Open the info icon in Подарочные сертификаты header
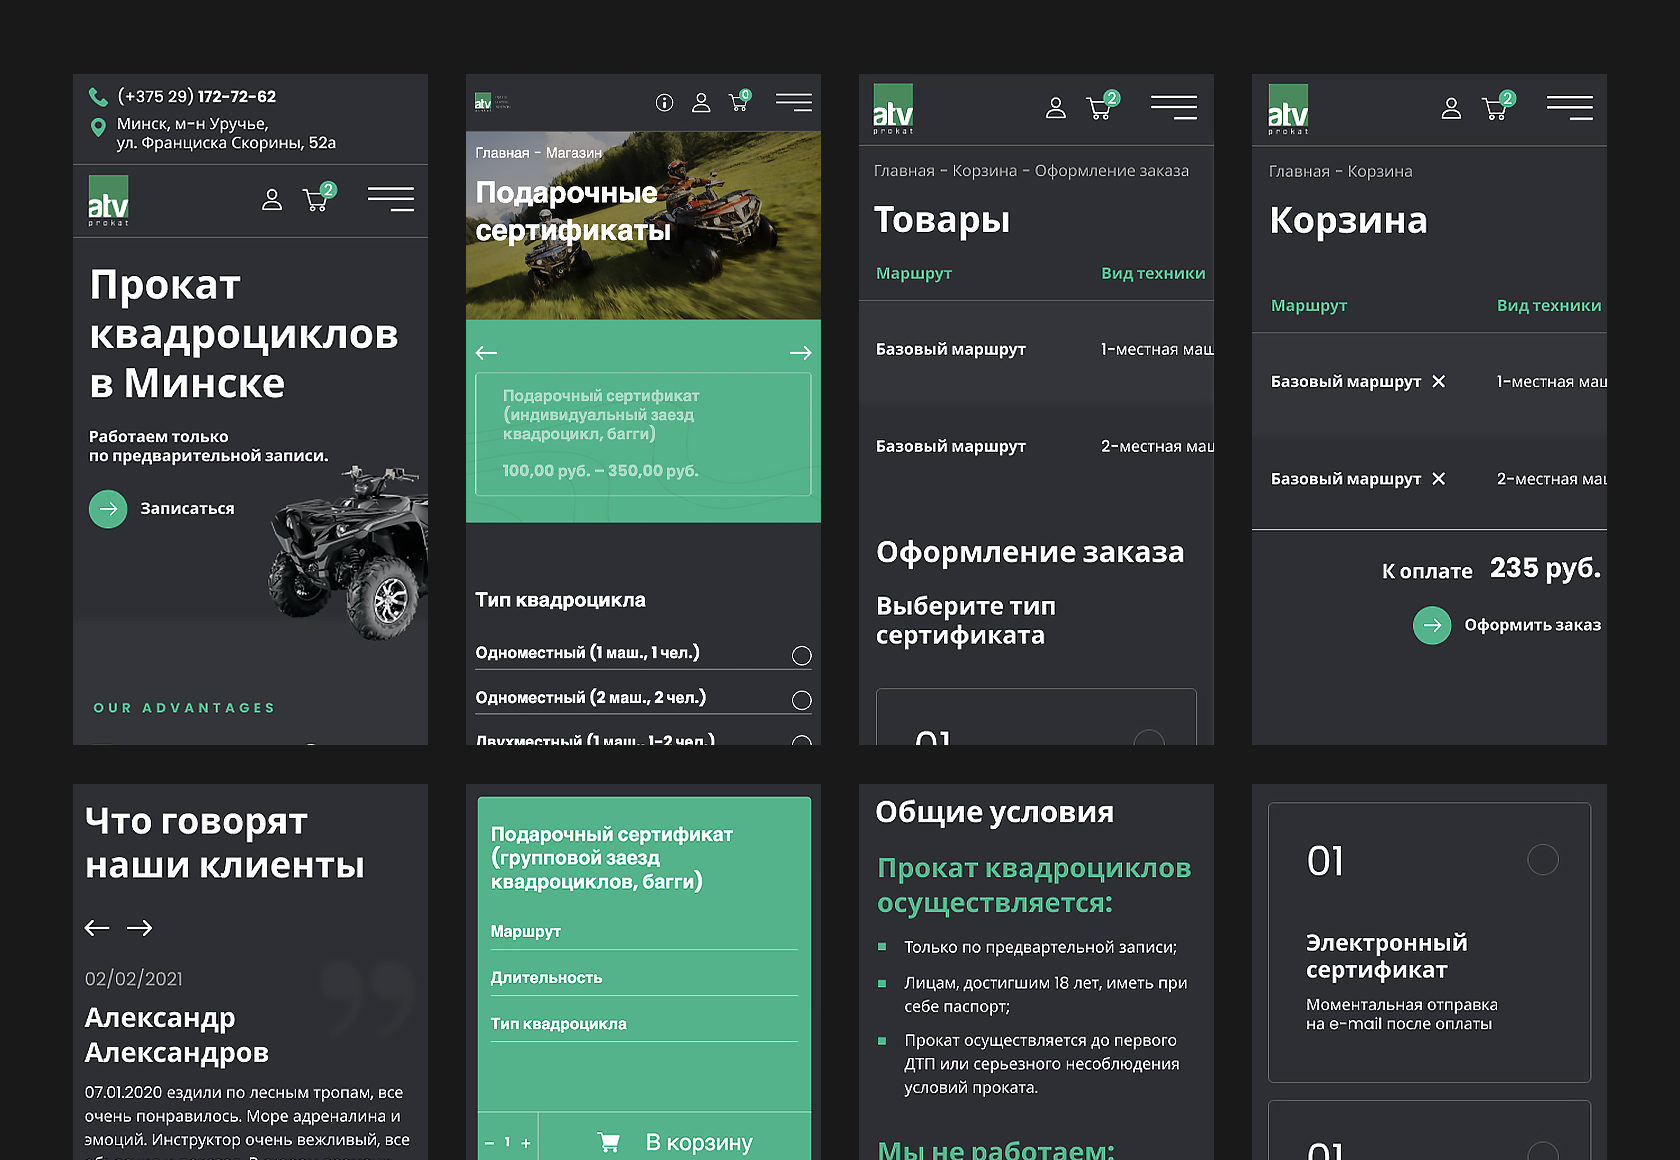1680x1160 pixels. click(x=664, y=103)
